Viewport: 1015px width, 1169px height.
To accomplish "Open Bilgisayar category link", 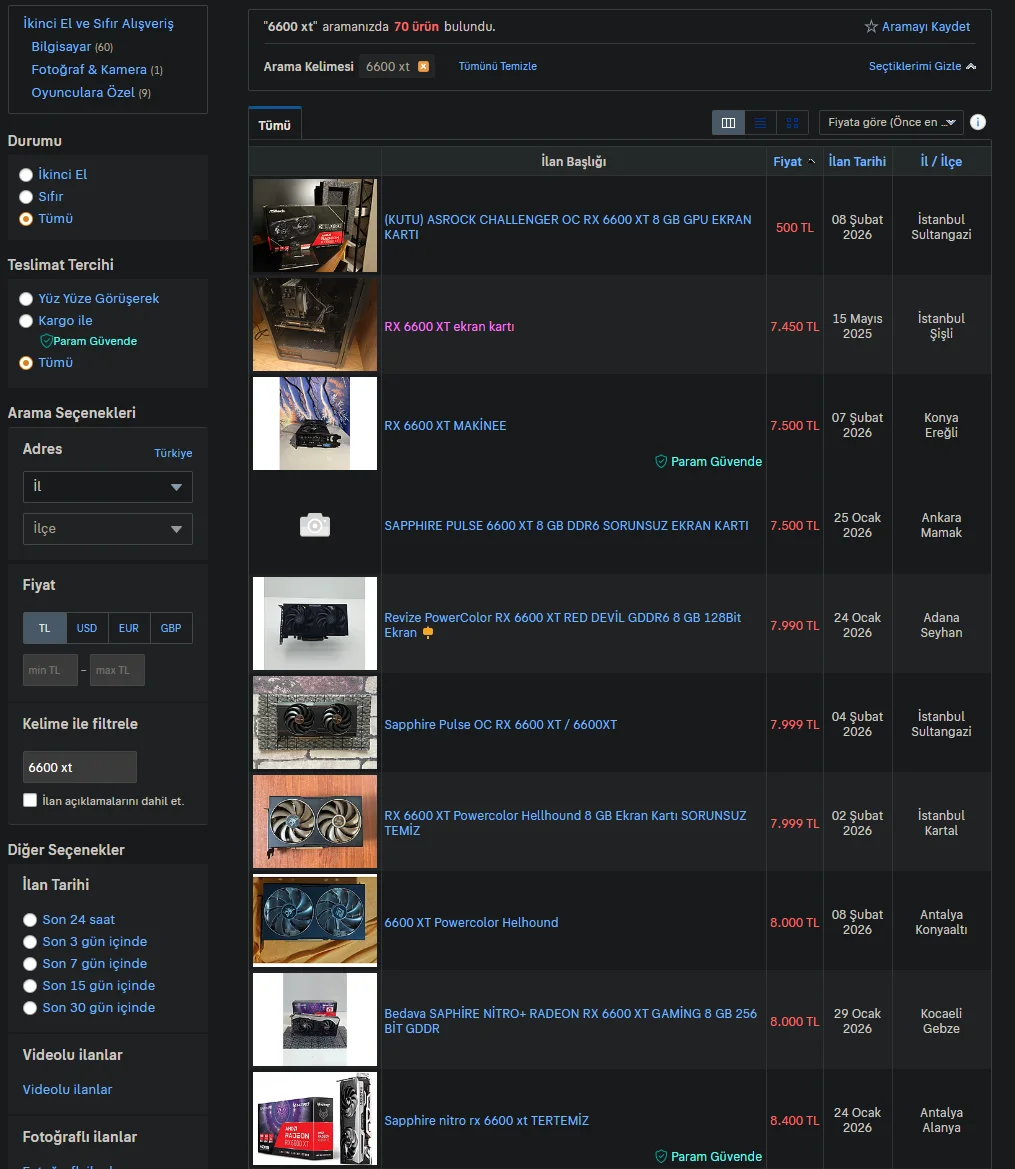I will point(61,46).
